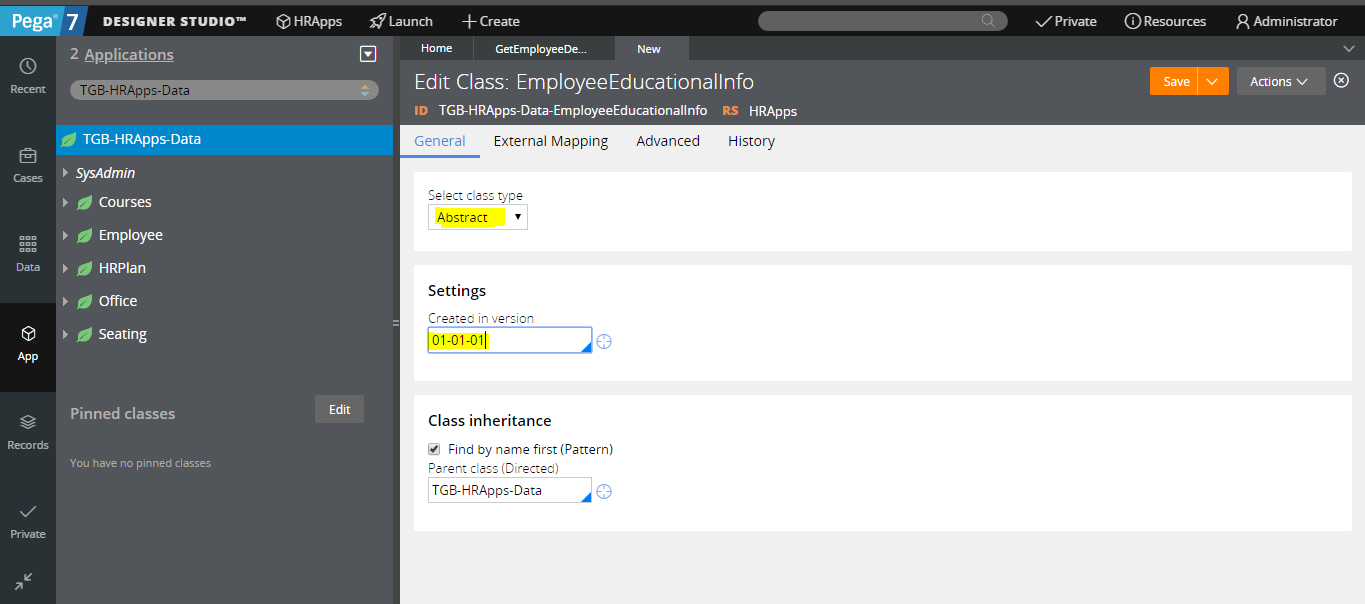
Task: Expand the Seating tree node
Action: click(65, 334)
